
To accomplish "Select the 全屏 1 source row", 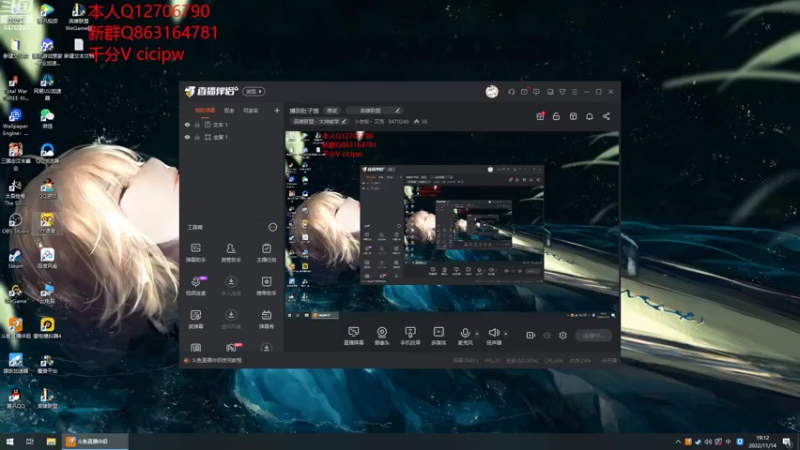I will [x=232, y=137].
